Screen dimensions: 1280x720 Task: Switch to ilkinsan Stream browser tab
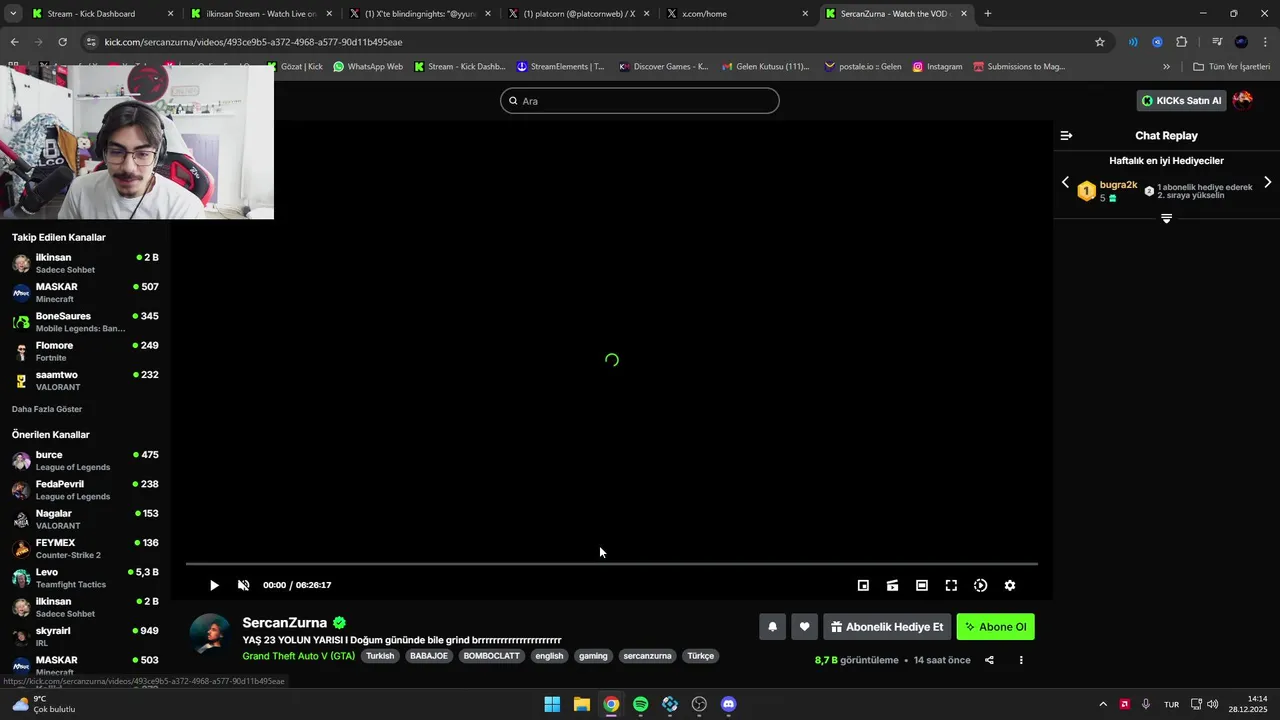tap(260, 14)
